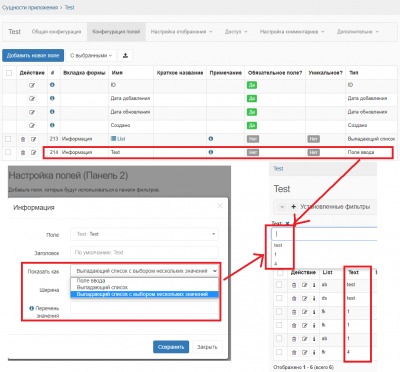
Task: Focus the Перечень значений input field
Action: (144, 308)
